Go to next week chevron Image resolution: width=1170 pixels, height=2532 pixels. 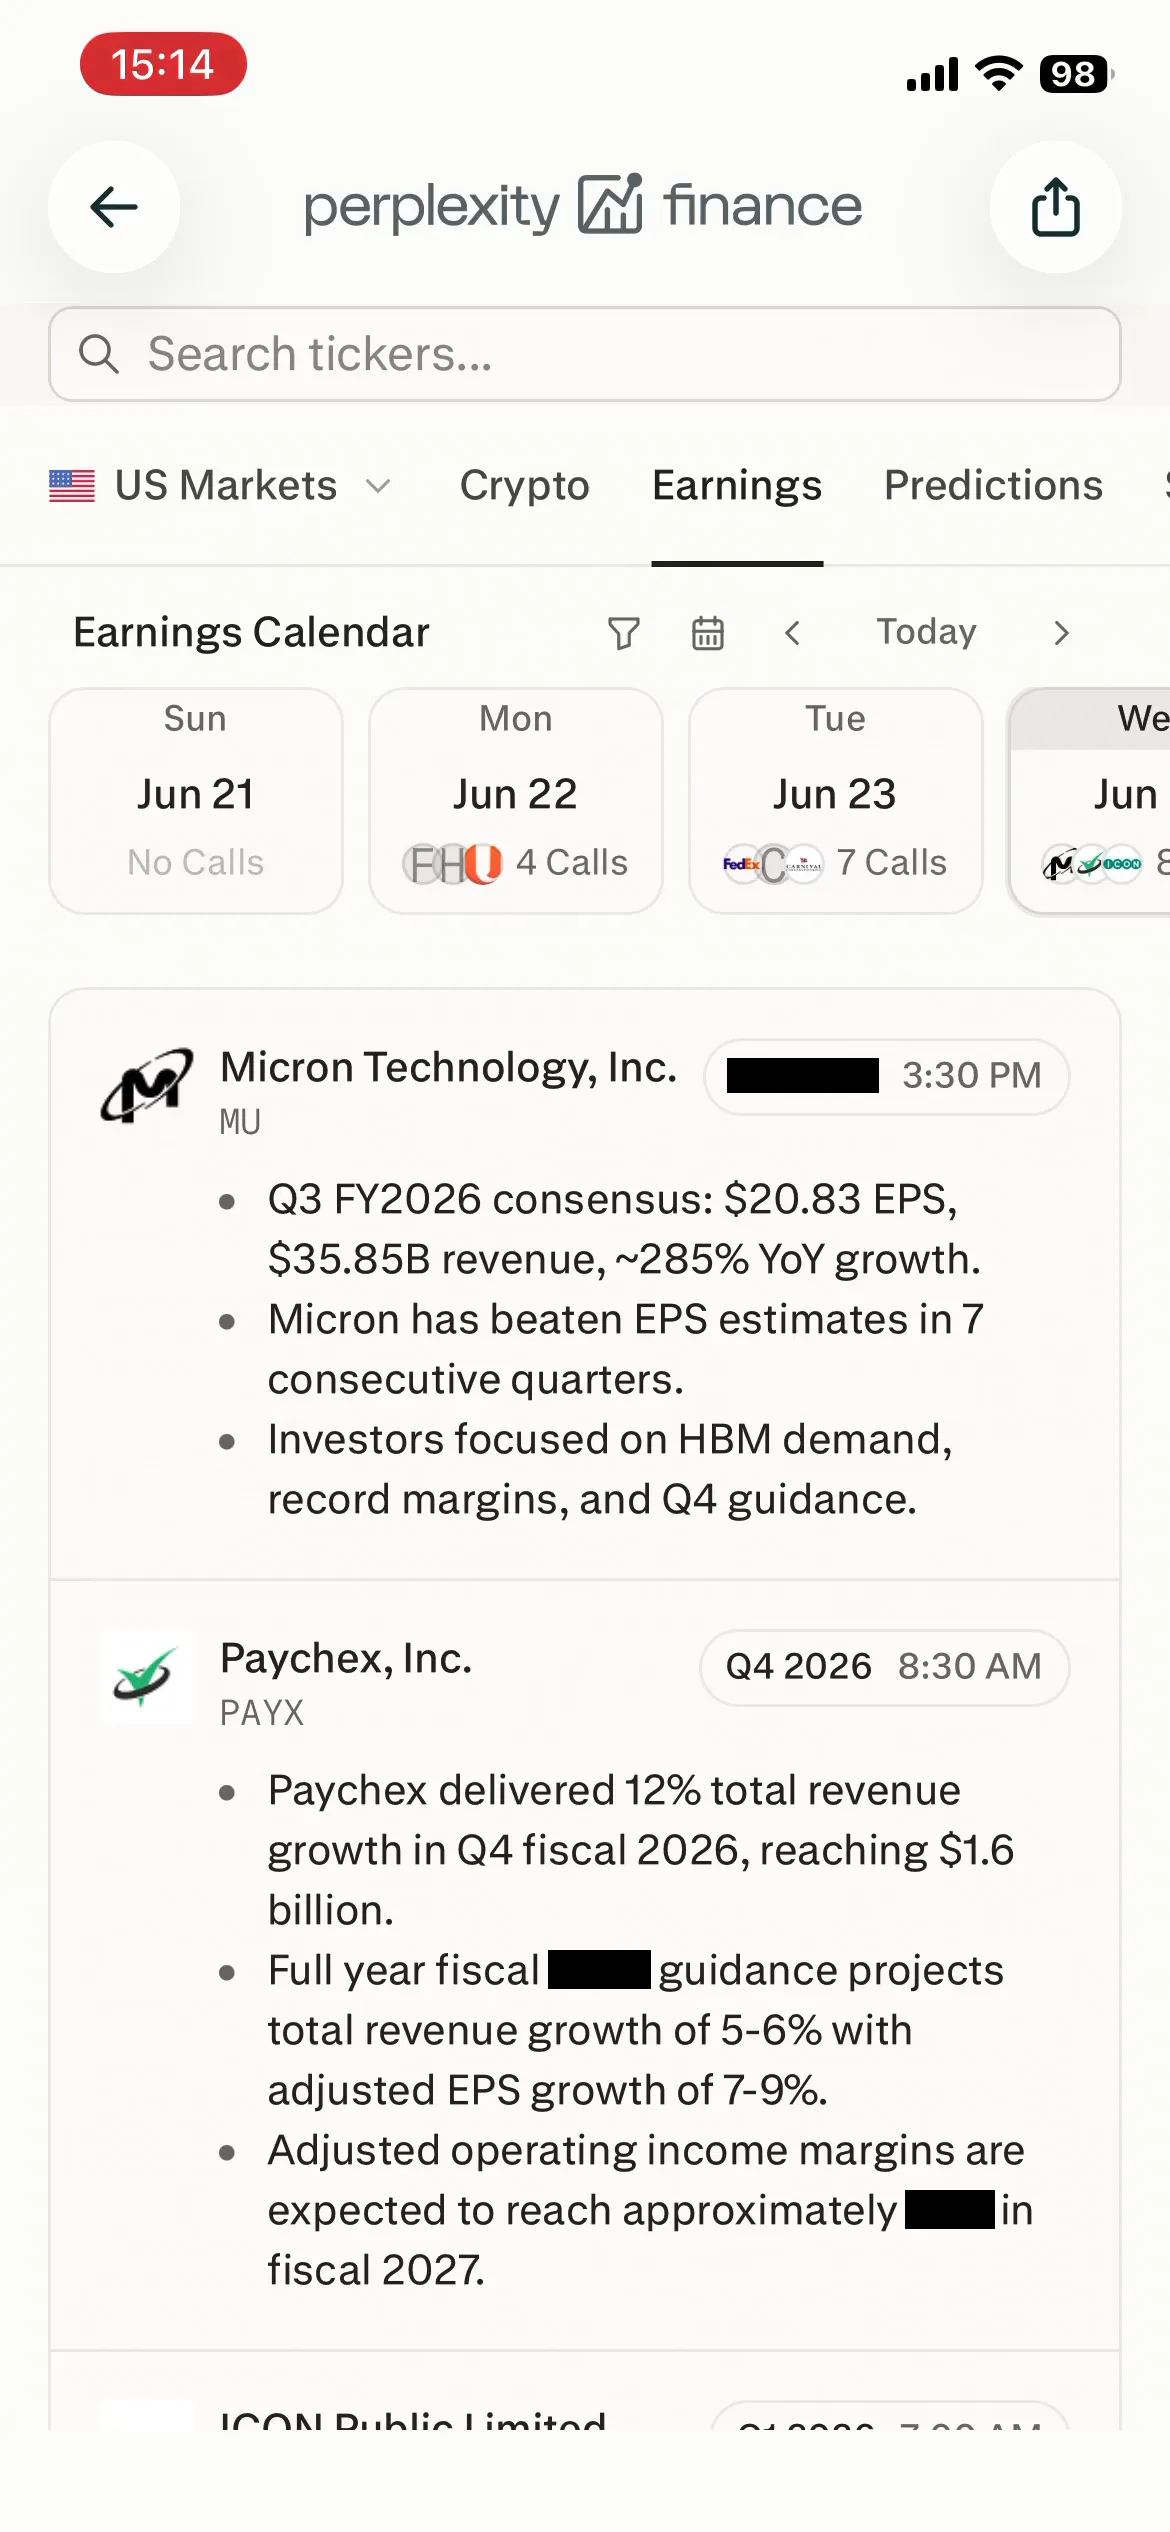pos(1062,633)
